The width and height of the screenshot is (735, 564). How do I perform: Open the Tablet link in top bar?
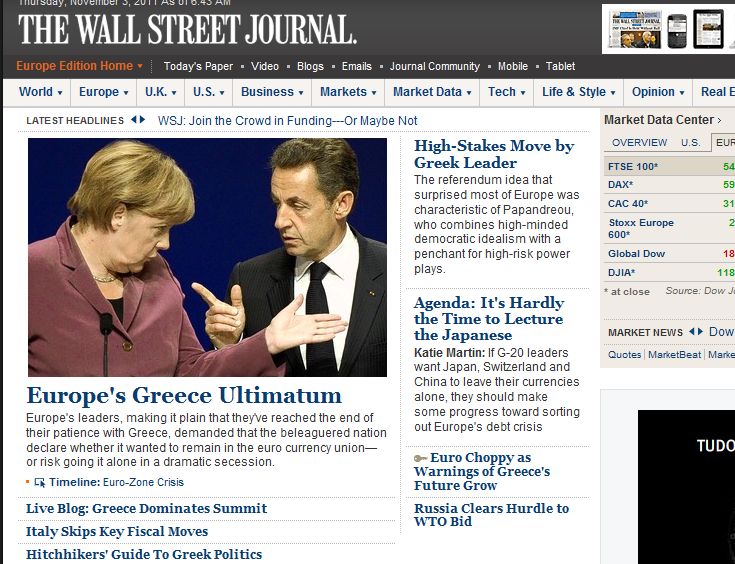560,66
